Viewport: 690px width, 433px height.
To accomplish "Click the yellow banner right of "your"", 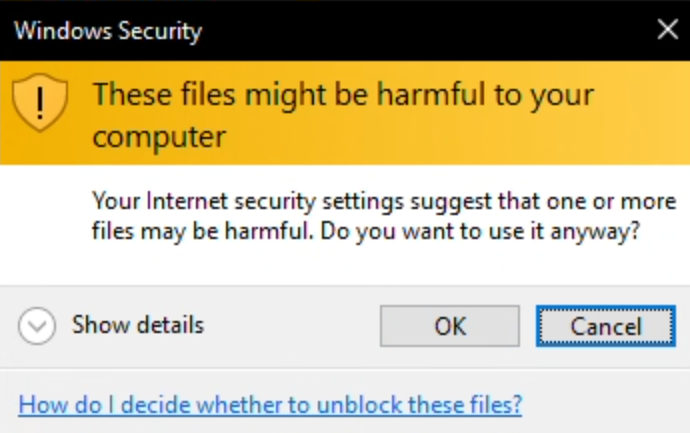I will (642, 94).
